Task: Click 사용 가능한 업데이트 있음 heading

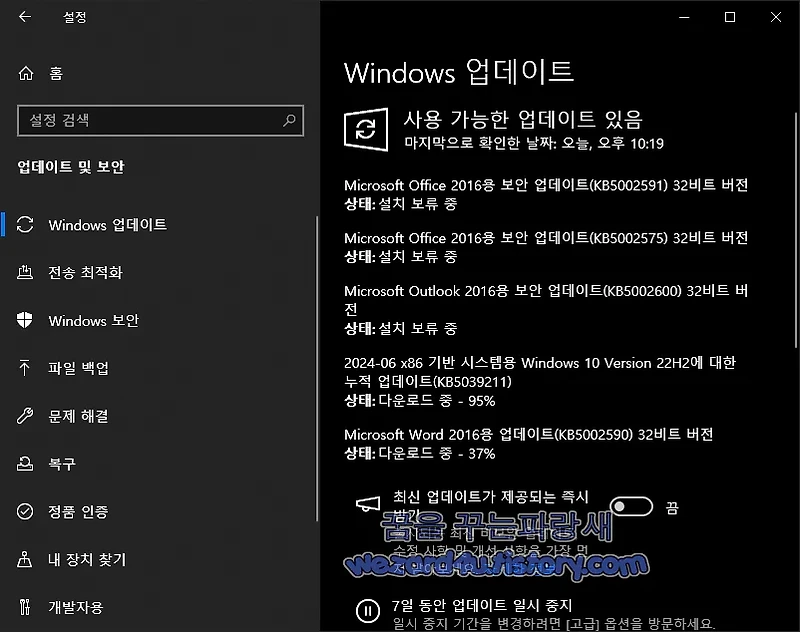Action: tap(523, 120)
